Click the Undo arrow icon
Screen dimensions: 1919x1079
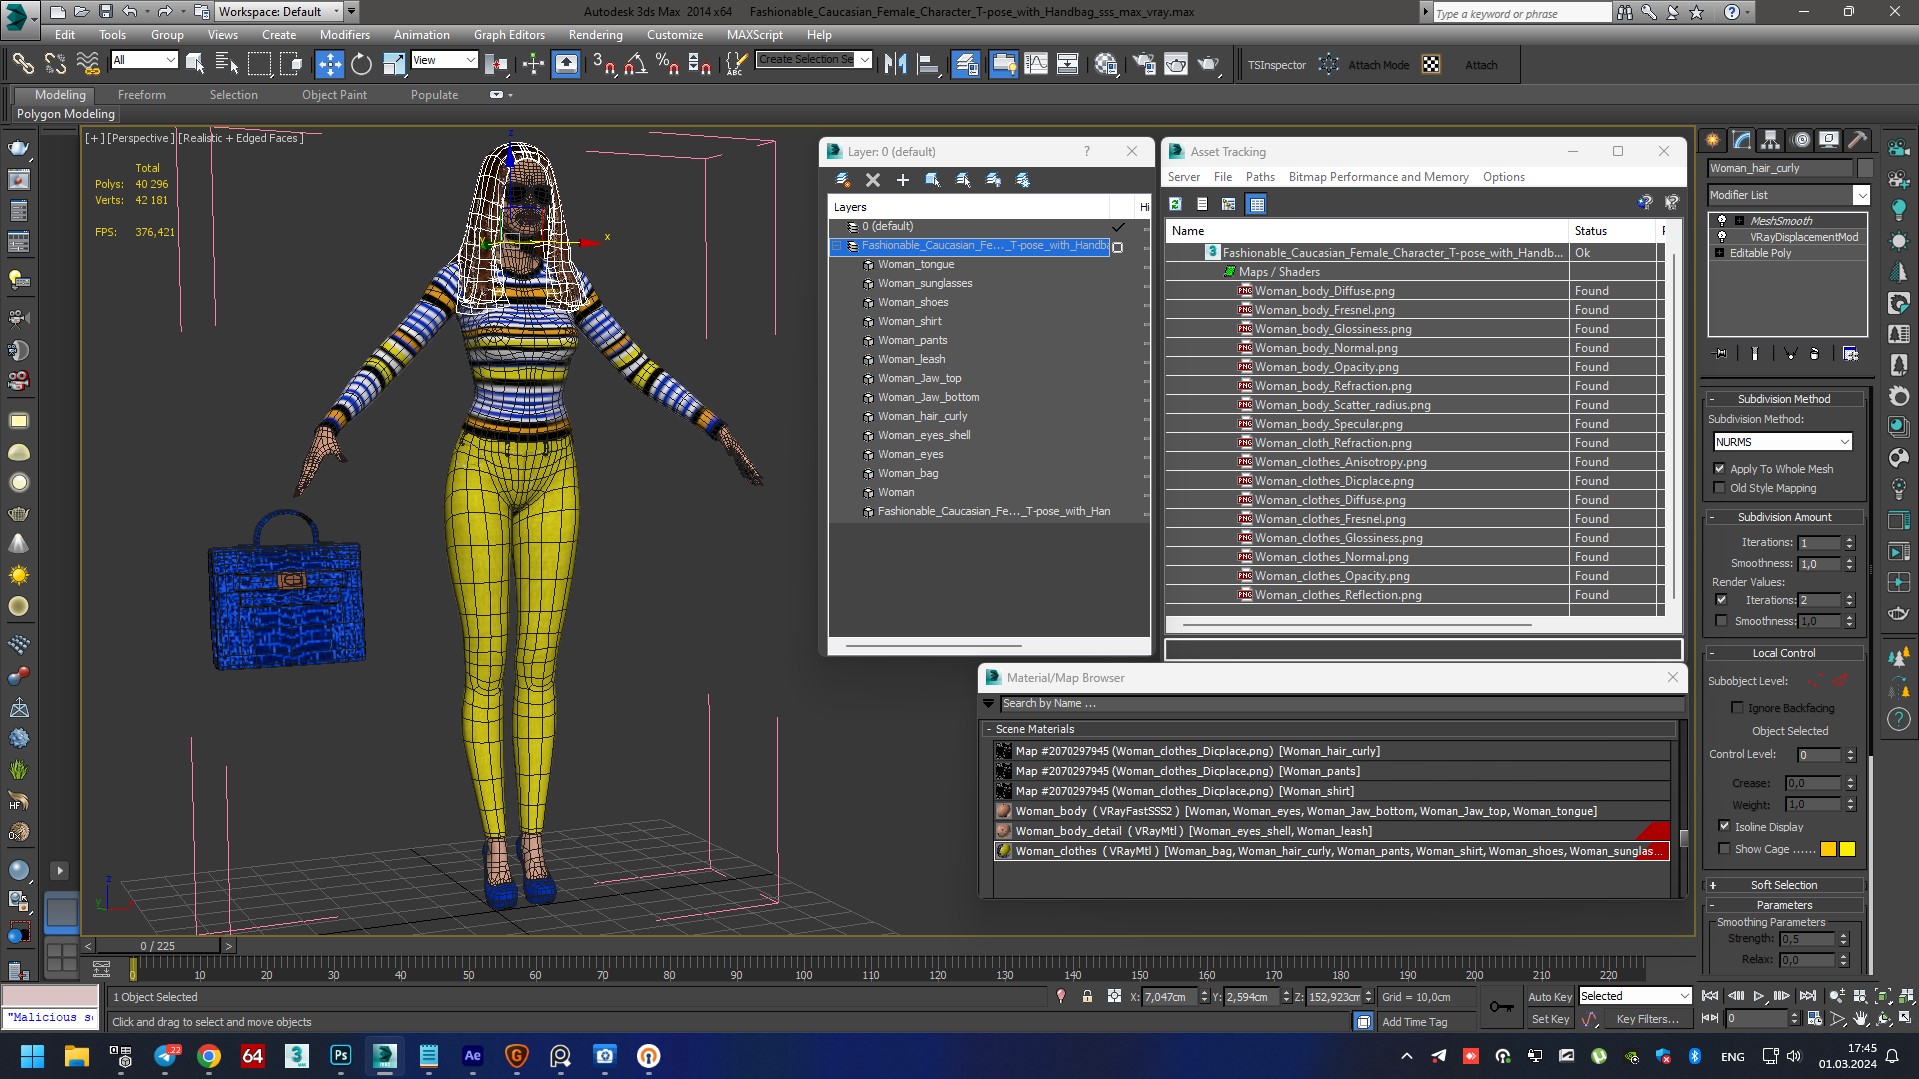click(130, 12)
